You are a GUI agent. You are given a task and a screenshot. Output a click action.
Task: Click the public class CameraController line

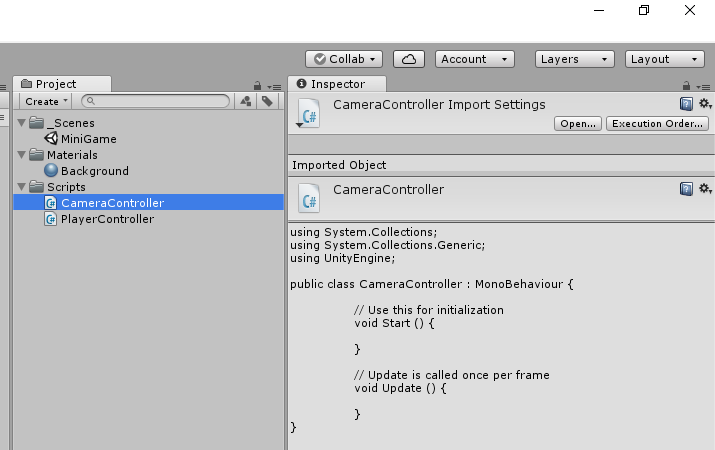pos(431,284)
